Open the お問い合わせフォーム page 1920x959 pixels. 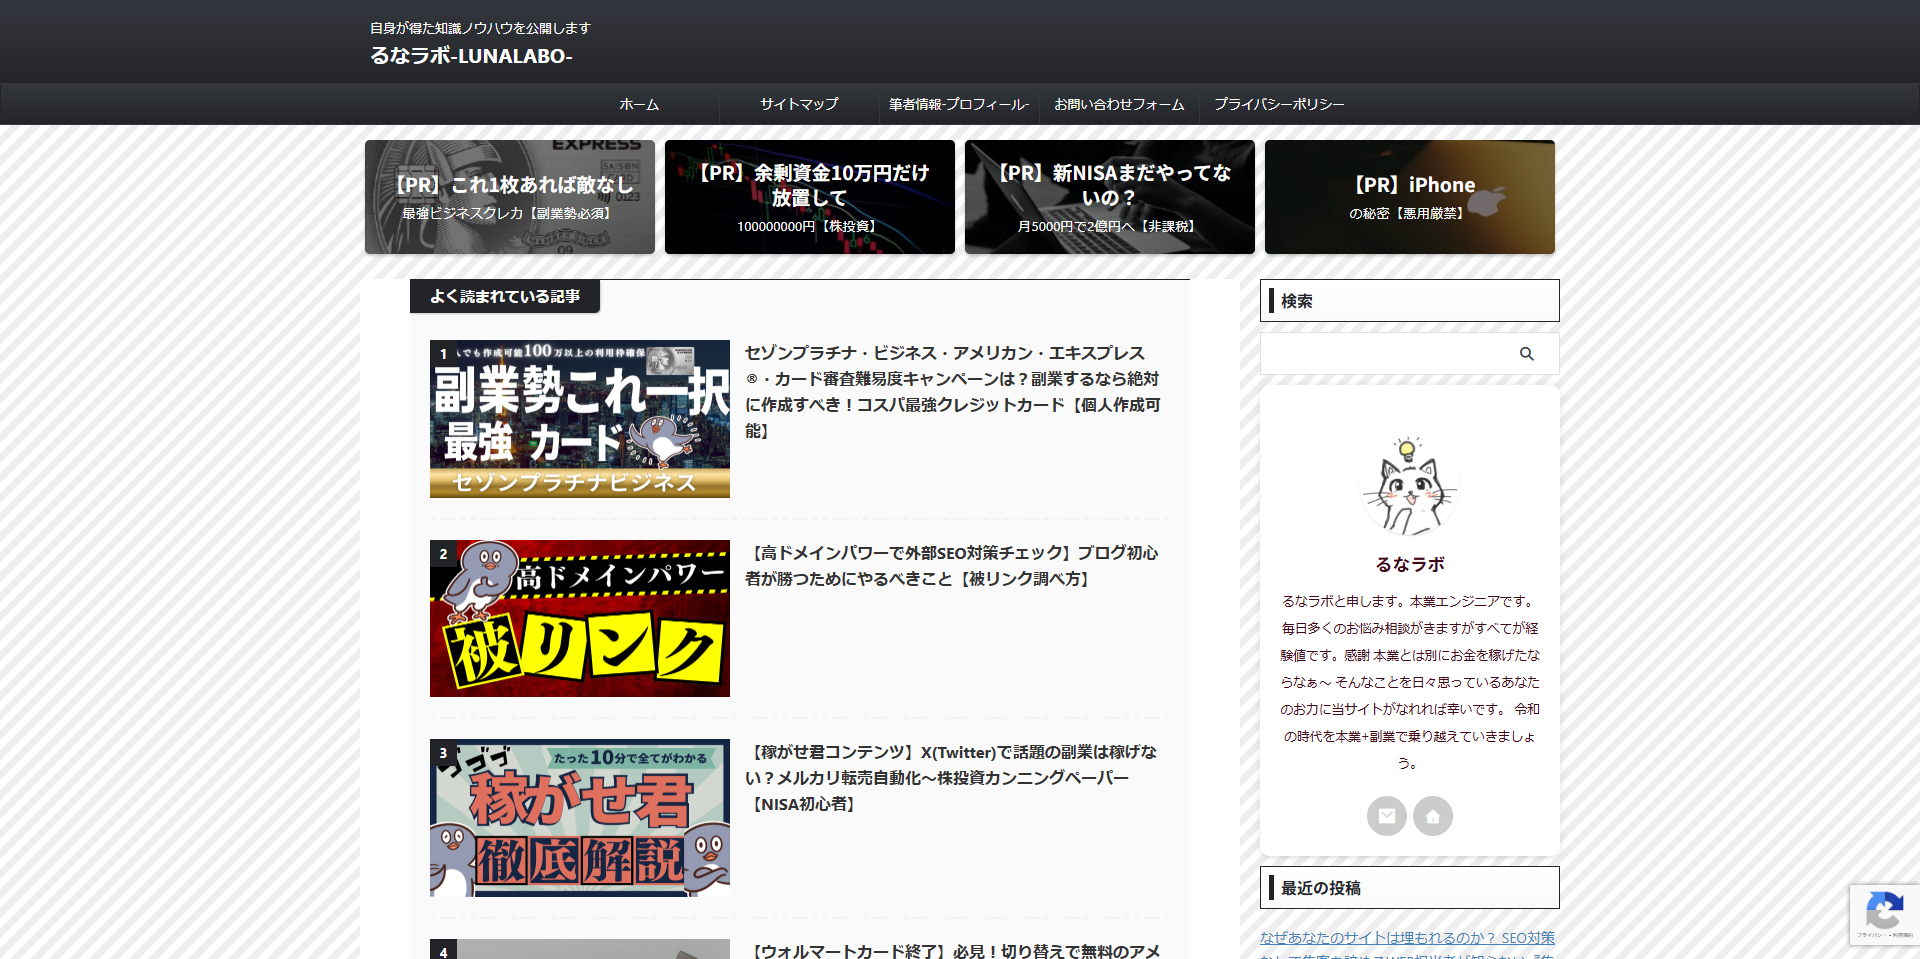(1119, 104)
